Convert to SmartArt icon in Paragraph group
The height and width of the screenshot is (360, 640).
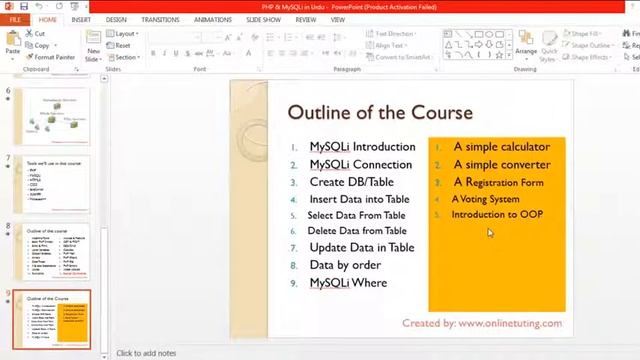pos(370,57)
